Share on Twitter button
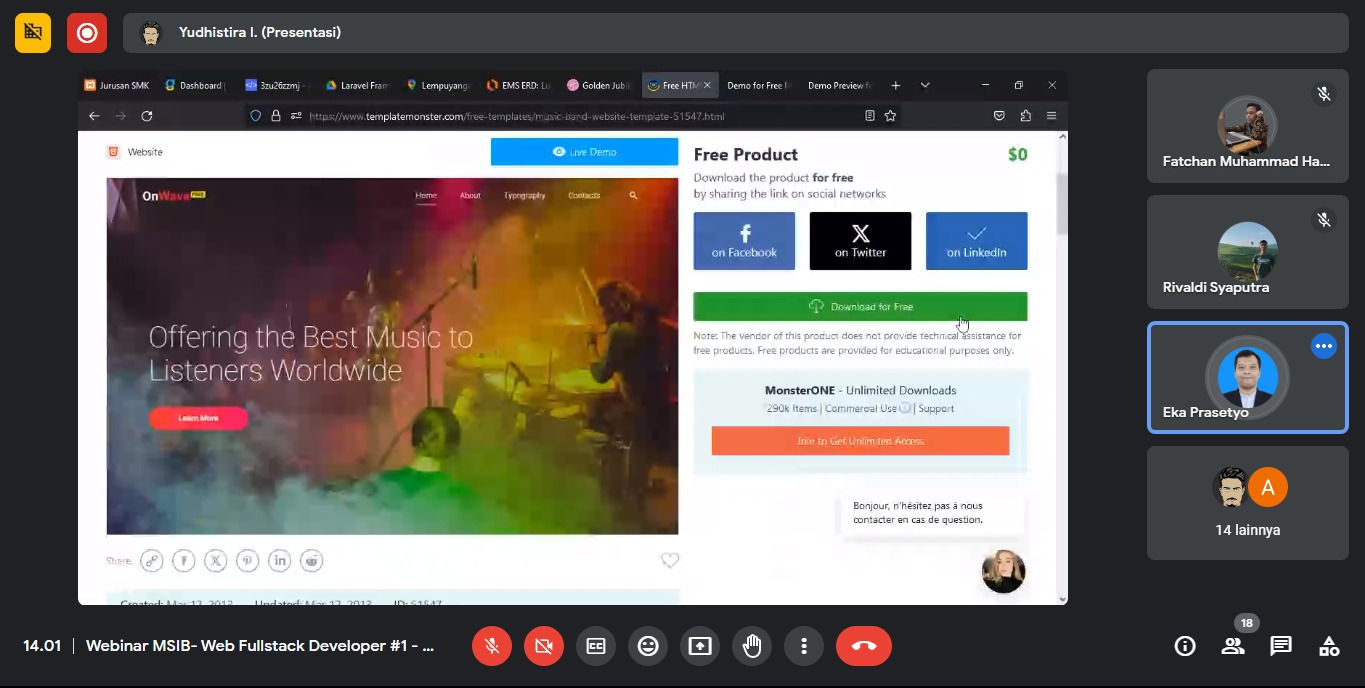The height and width of the screenshot is (688, 1365). point(860,241)
